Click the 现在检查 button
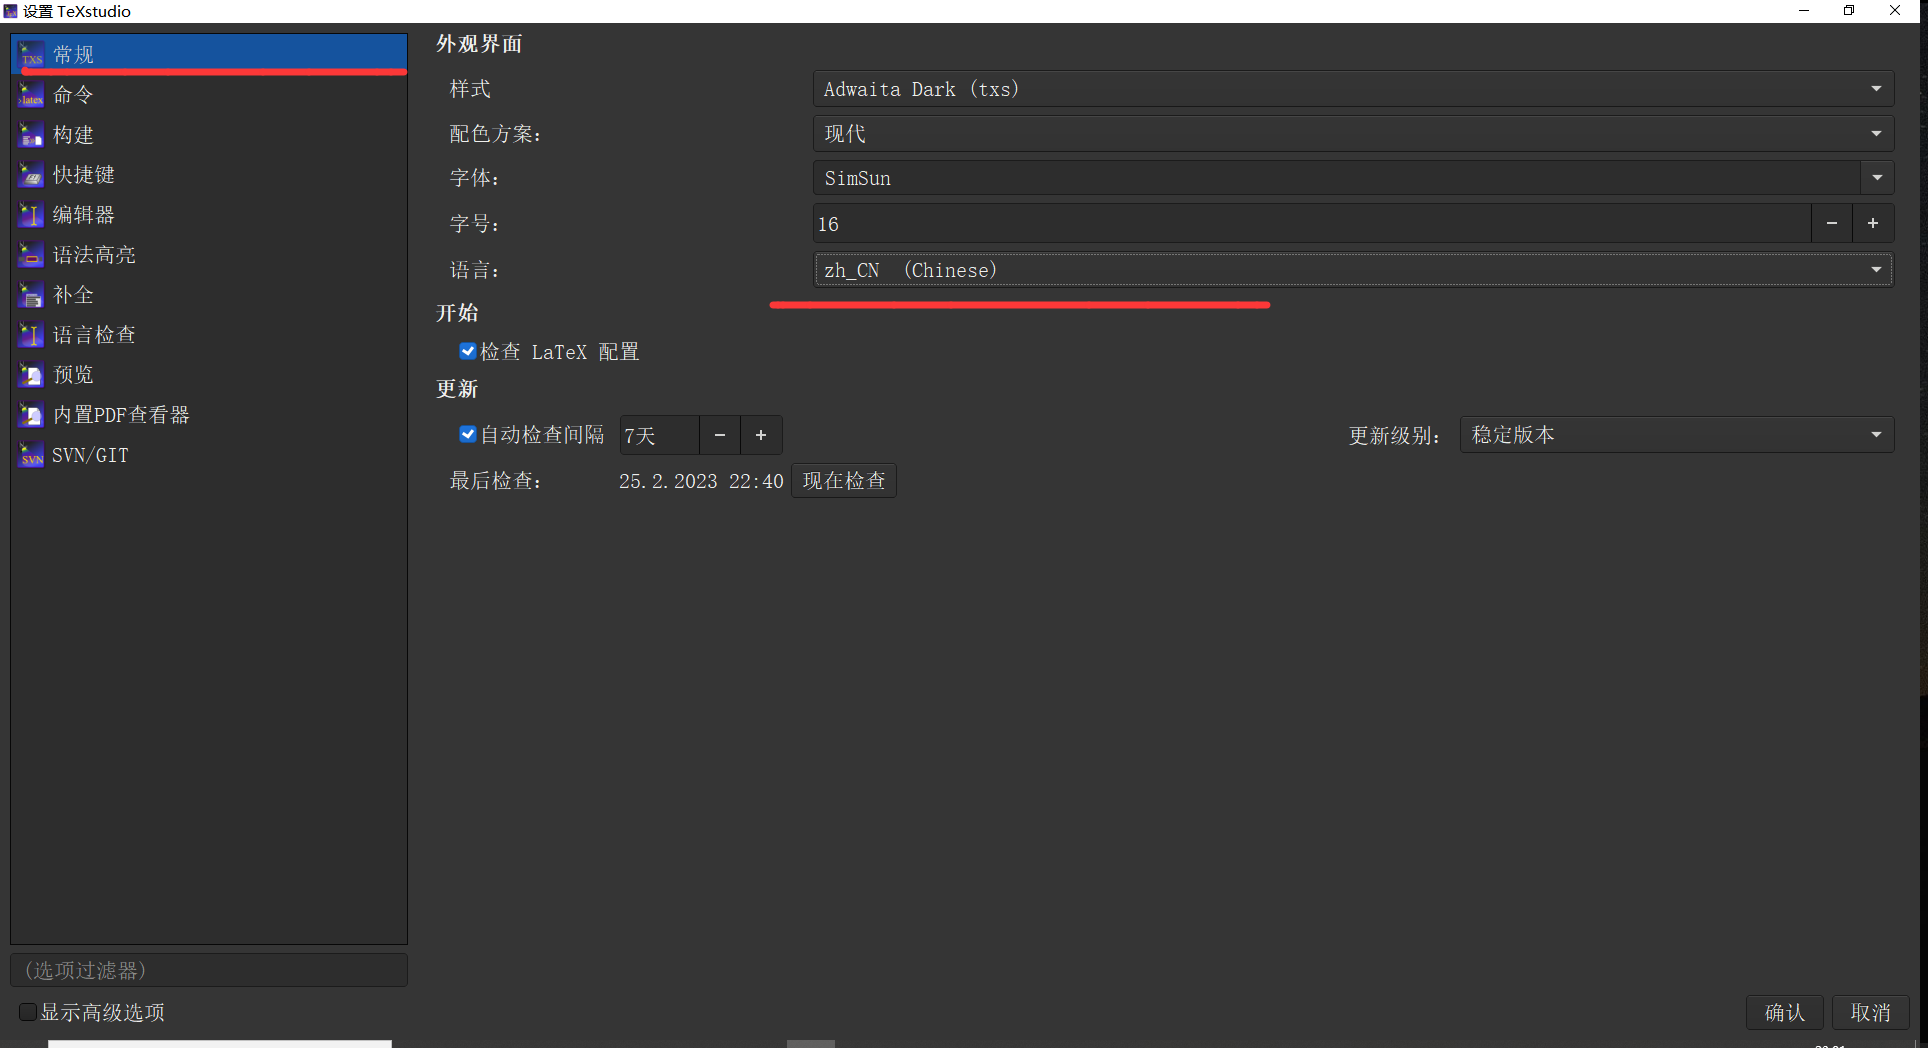The width and height of the screenshot is (1928, 1048). pyautogui.click(x=844, y=481)
